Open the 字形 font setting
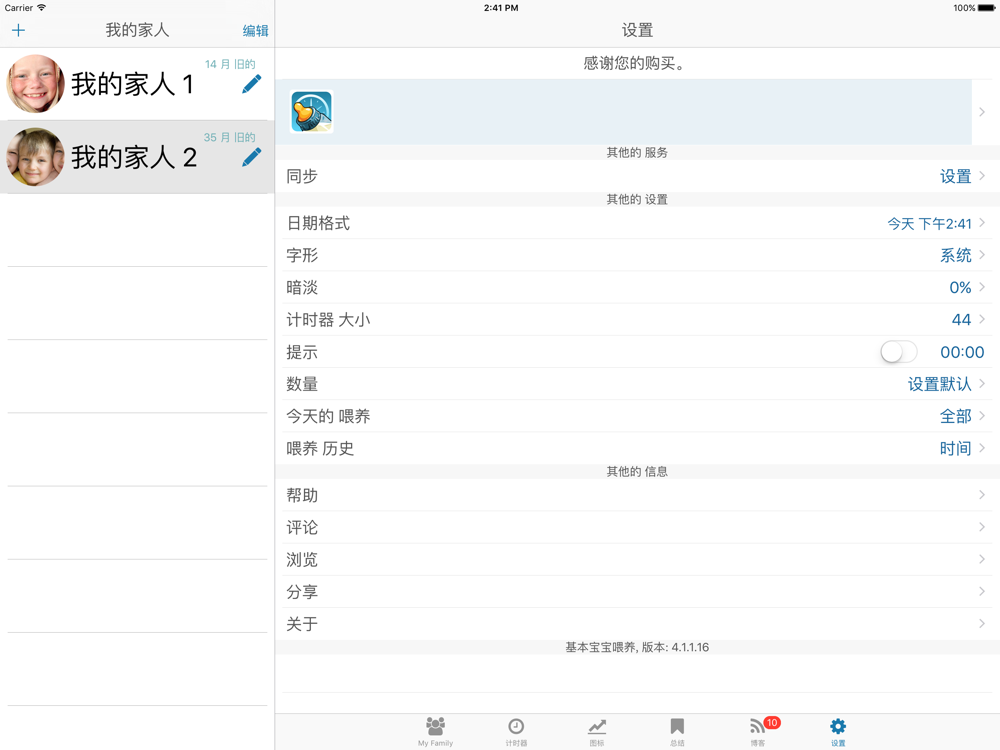The image size is (1000, 750). coord(637,255)
